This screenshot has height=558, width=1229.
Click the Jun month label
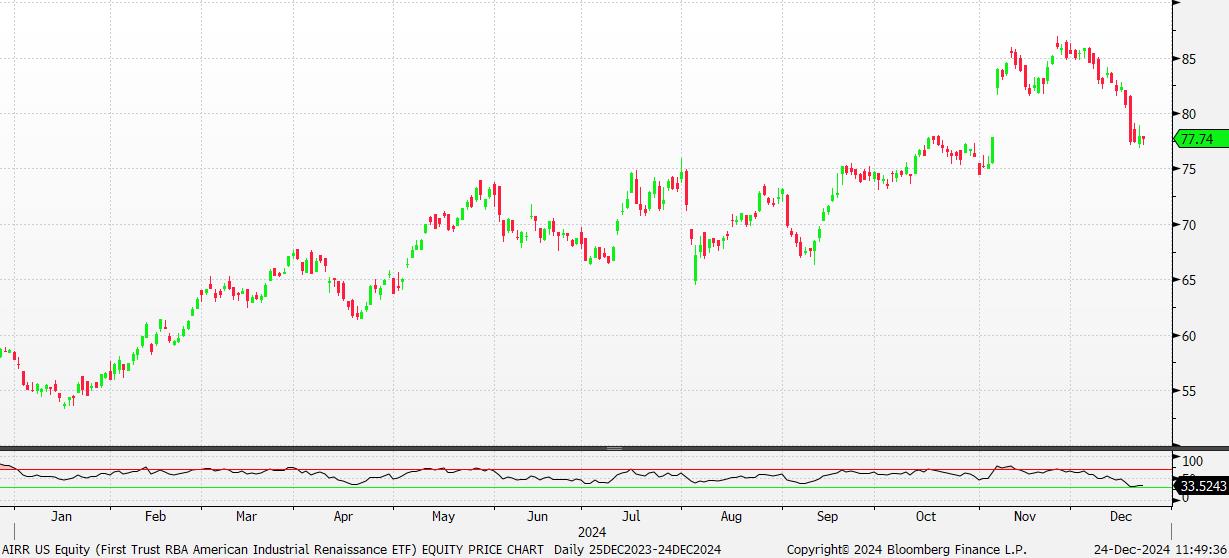click(x=538, y=517)
